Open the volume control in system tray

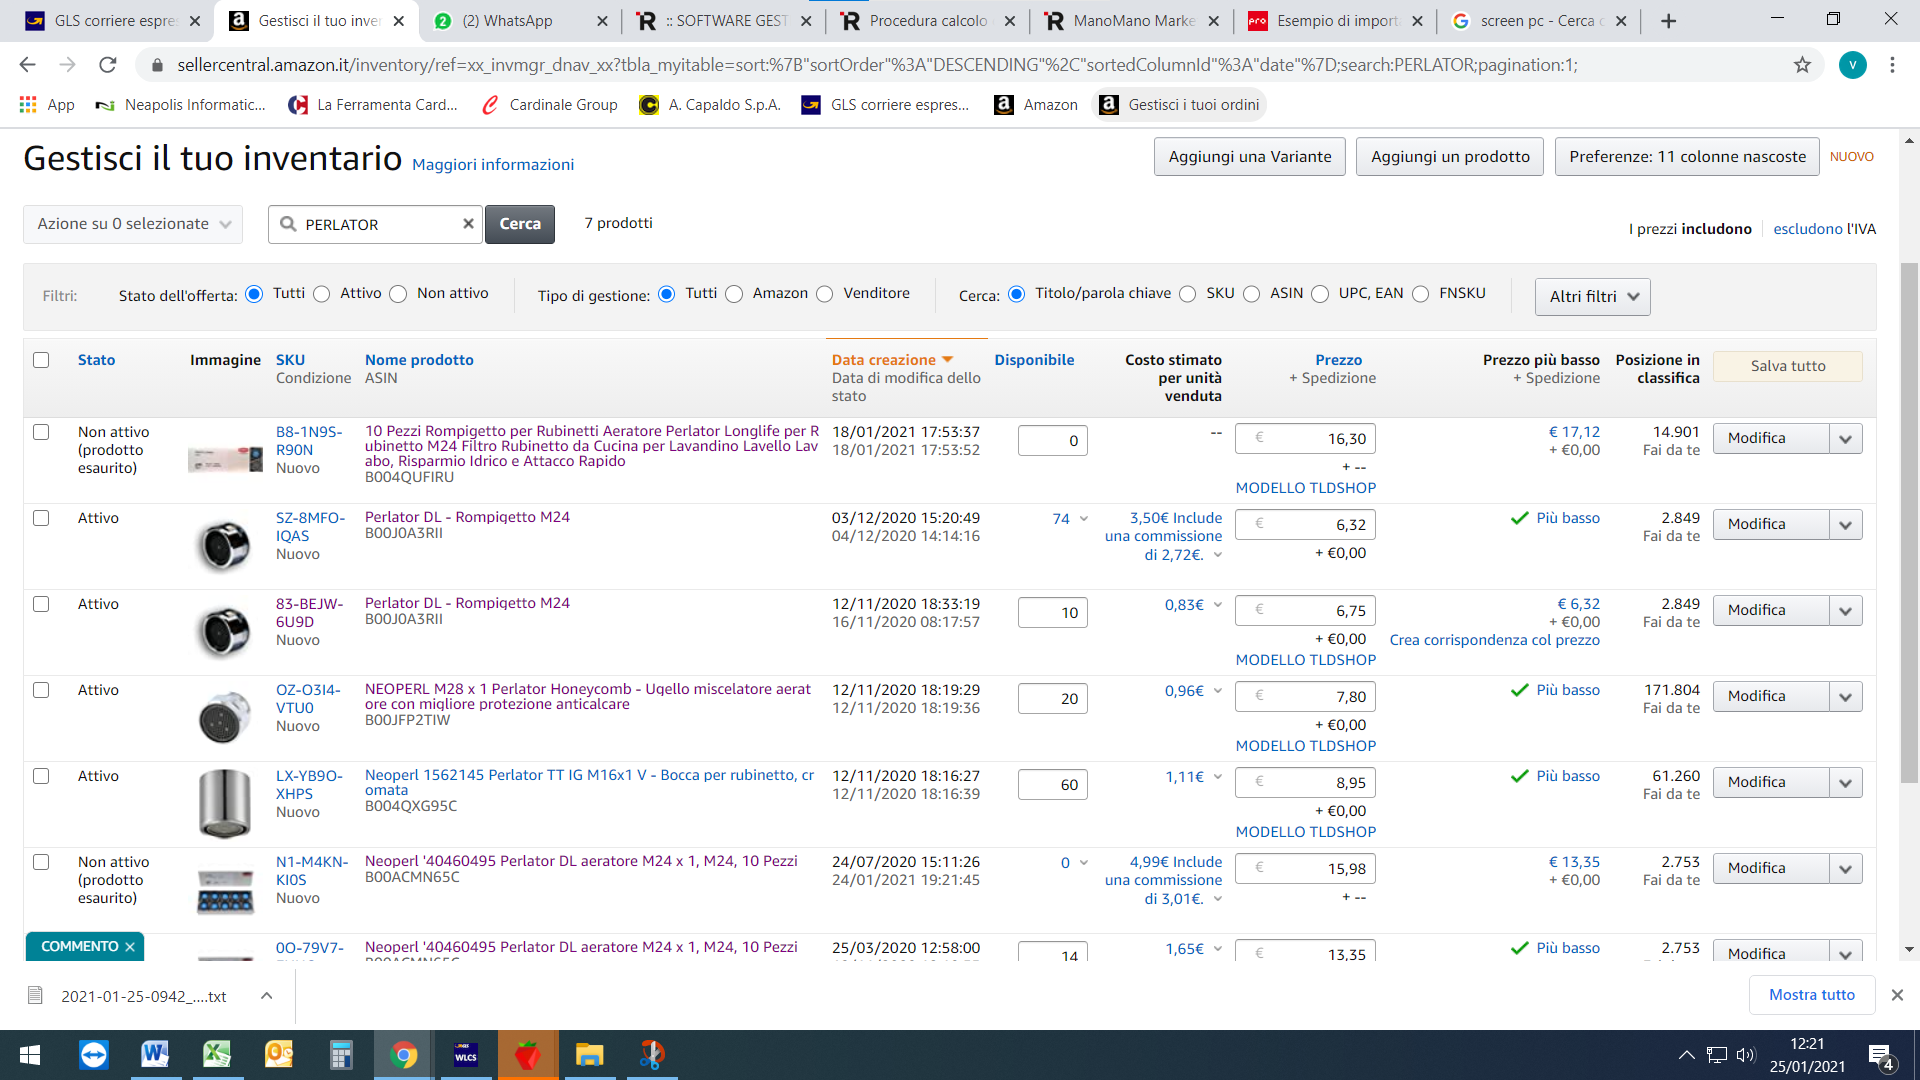click(x=1746, y=1055)
